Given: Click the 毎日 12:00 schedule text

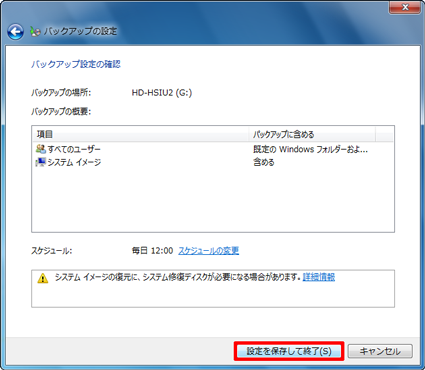Looking at the screenshot, I should [x=152, y=250].
